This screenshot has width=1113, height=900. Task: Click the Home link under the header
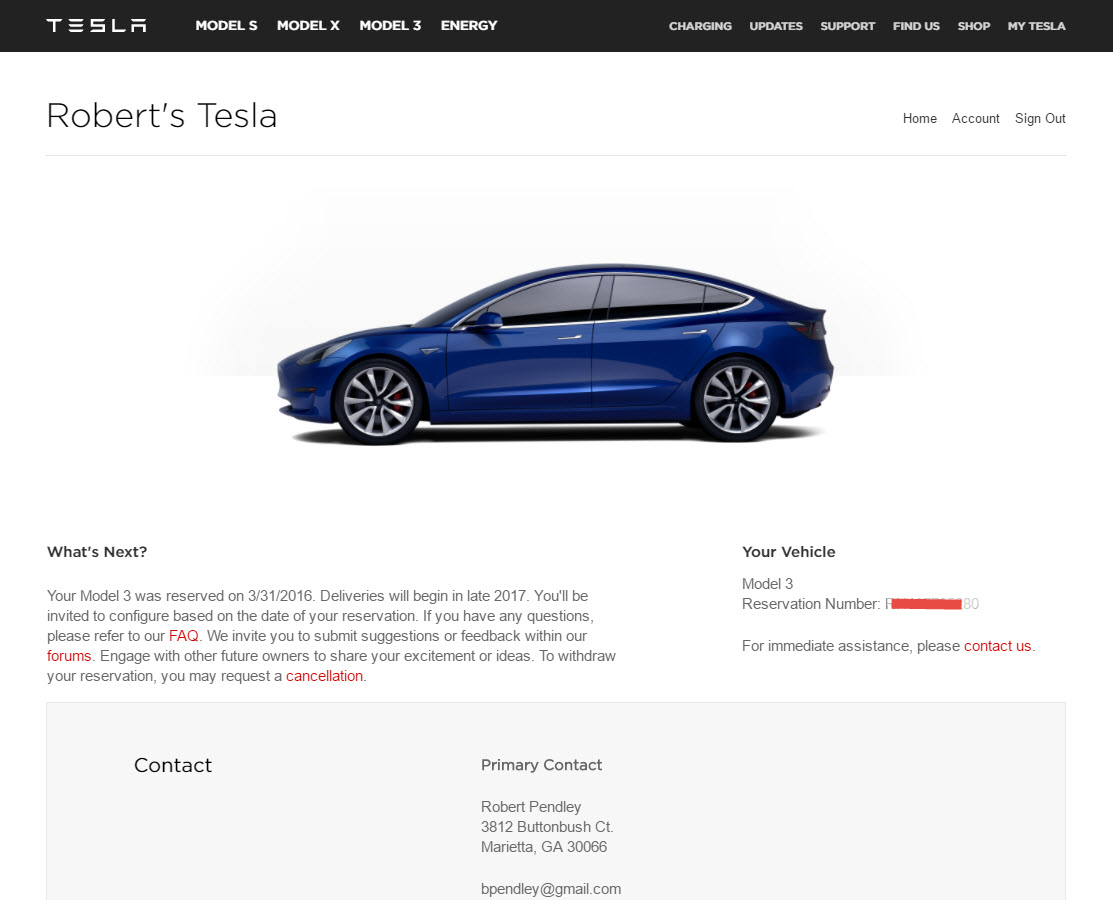coord(920,119)
